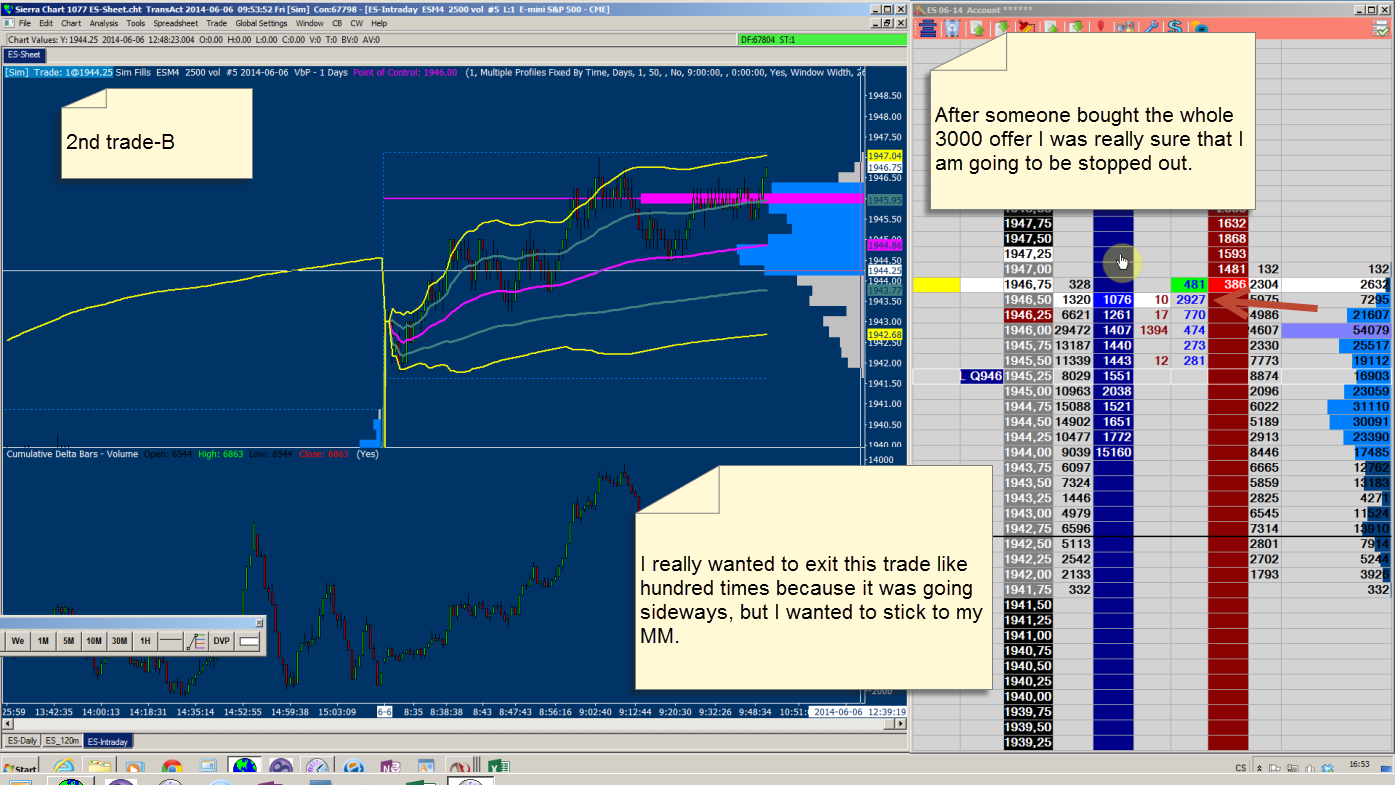This screenshot has width=1395, height=785.
Task: Select the rectangle drawing tool in floating toolbar
Action: point(249,641)
